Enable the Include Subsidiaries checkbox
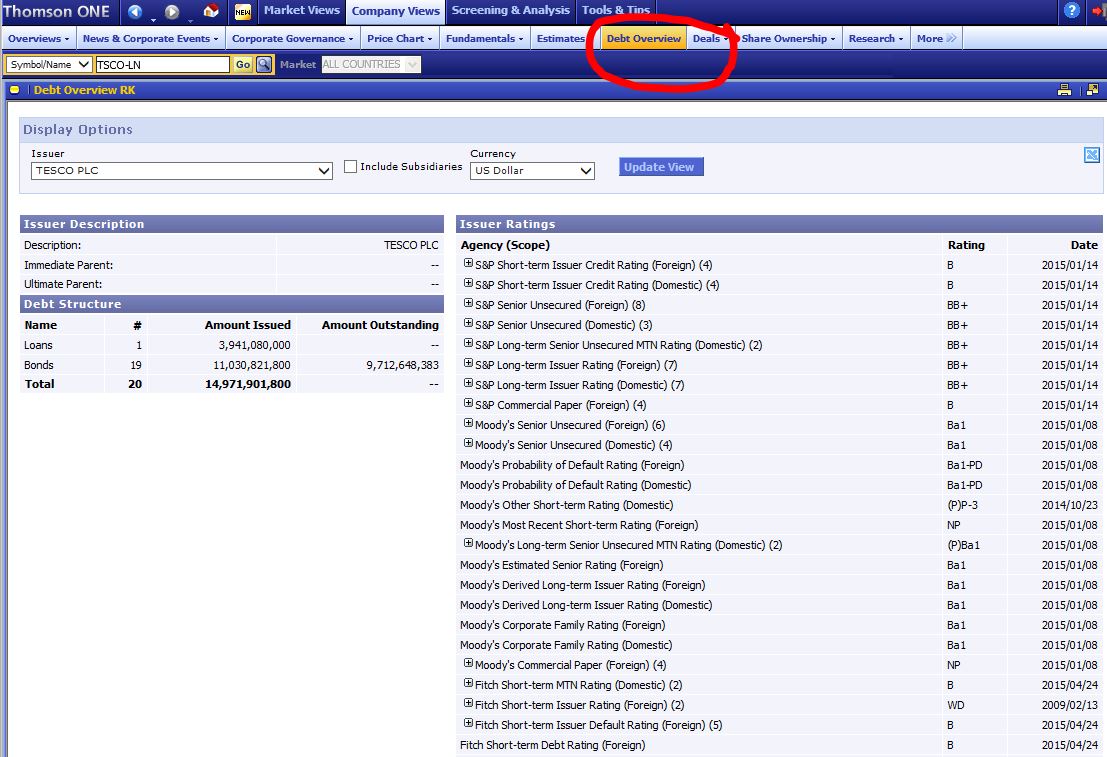Image resolution: width=1107 pixels, height=757 pixels. point(350,167)
